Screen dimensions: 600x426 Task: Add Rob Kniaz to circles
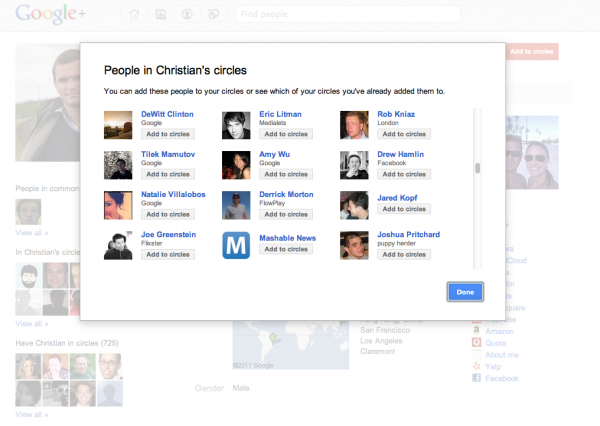click(x=404, y=134)
